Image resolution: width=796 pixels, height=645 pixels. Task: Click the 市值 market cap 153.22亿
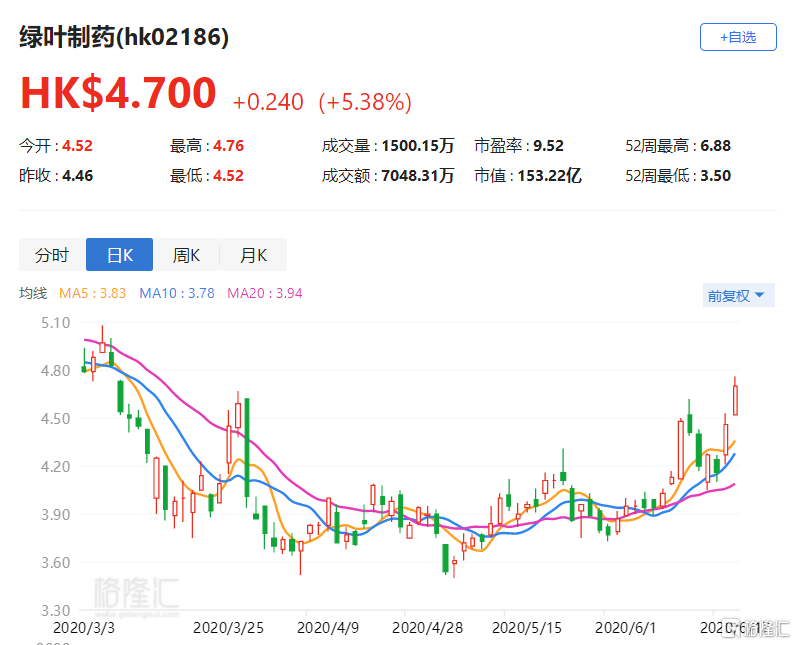click(549, 176)
